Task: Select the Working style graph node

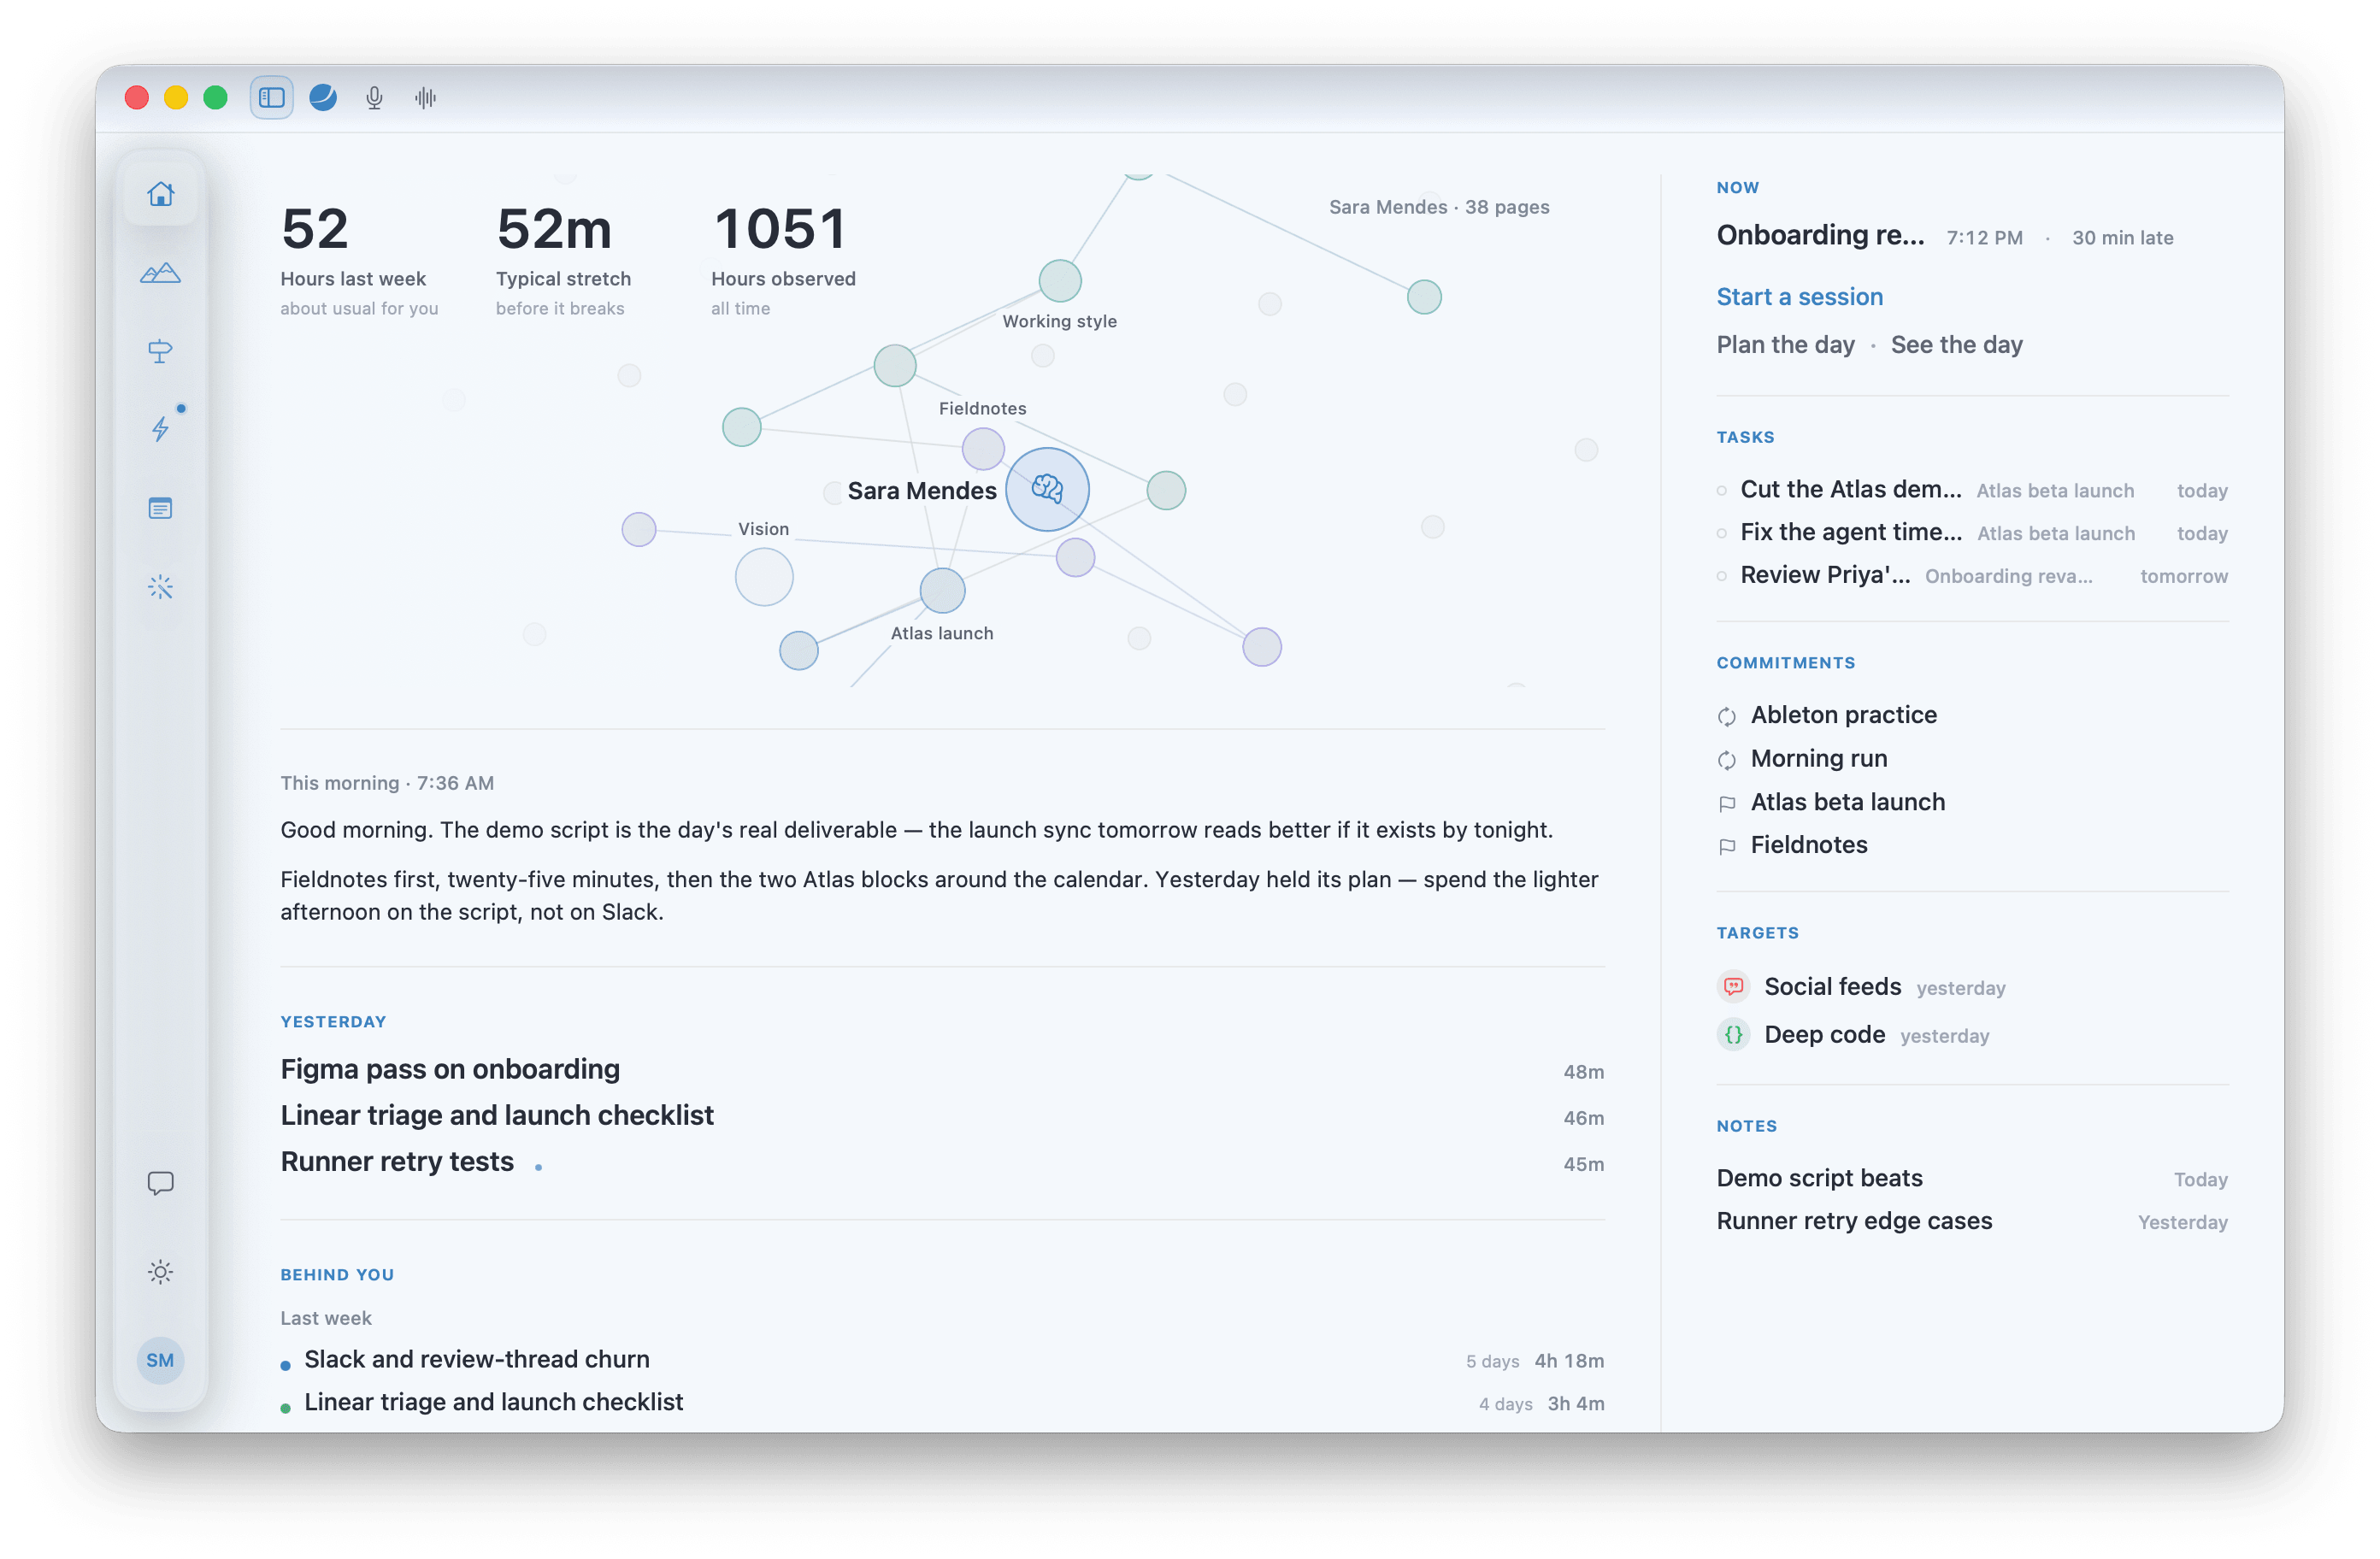Action: [1060, 280]
